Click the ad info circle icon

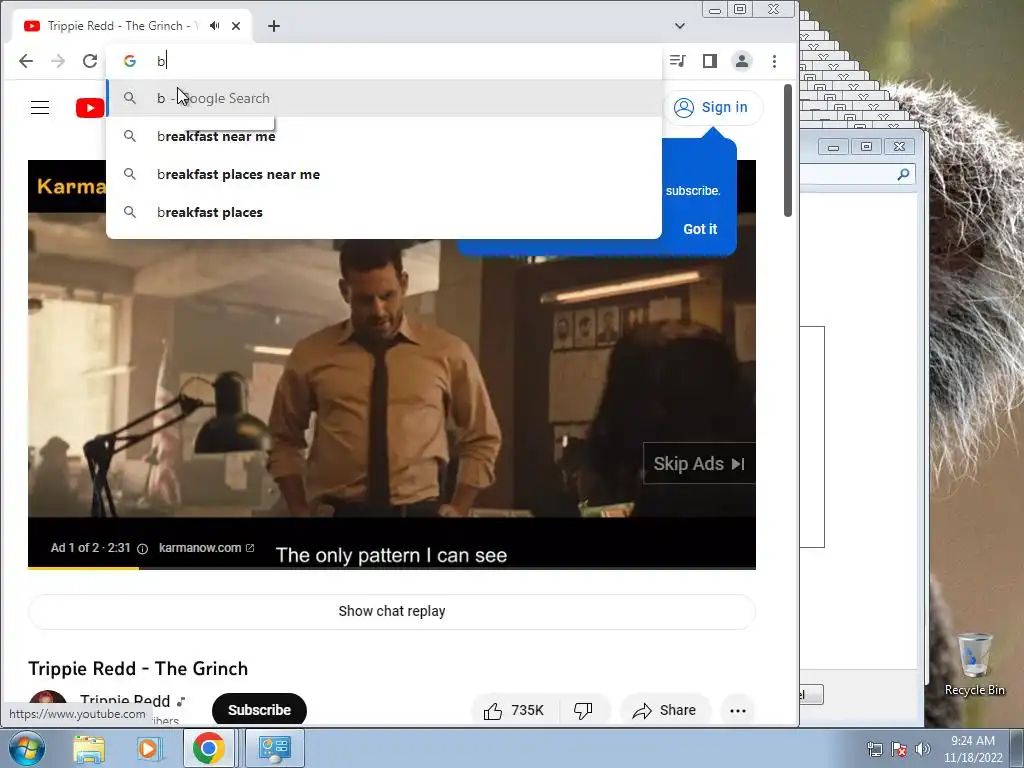pos(142,549)
